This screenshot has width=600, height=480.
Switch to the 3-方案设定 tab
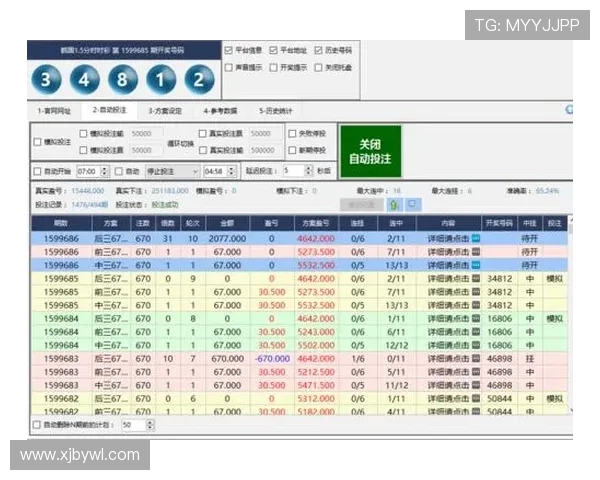(165, 111)
